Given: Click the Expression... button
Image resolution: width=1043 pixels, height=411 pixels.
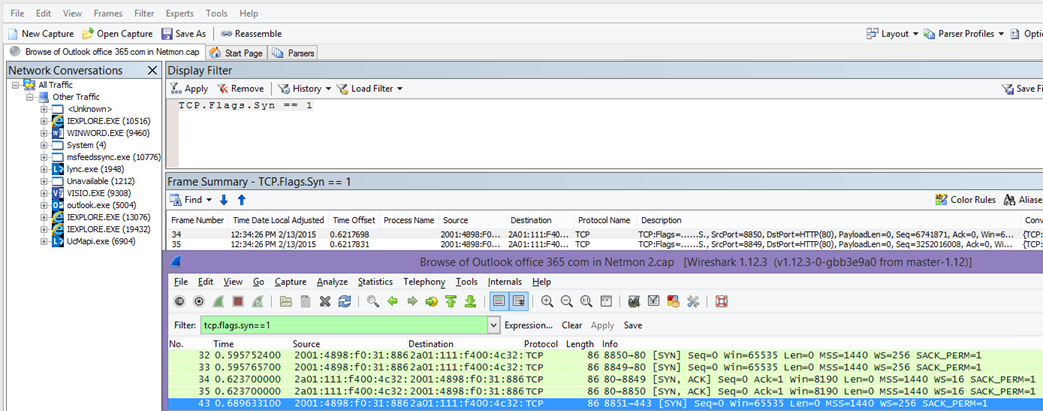Looking at the screenshot, I should click(528, 325).
